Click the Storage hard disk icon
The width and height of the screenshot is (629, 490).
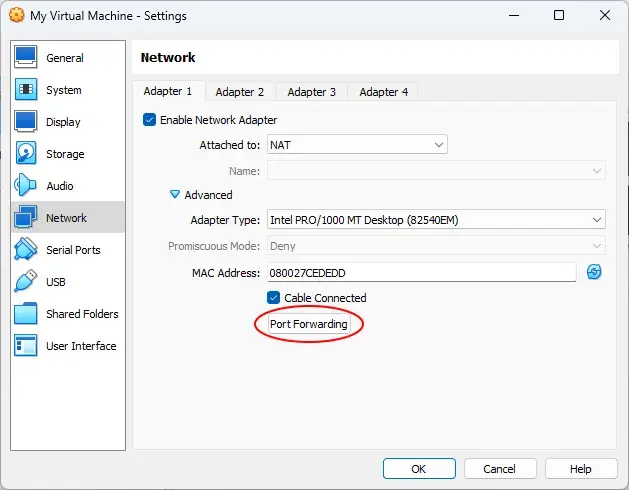(26, 153)
